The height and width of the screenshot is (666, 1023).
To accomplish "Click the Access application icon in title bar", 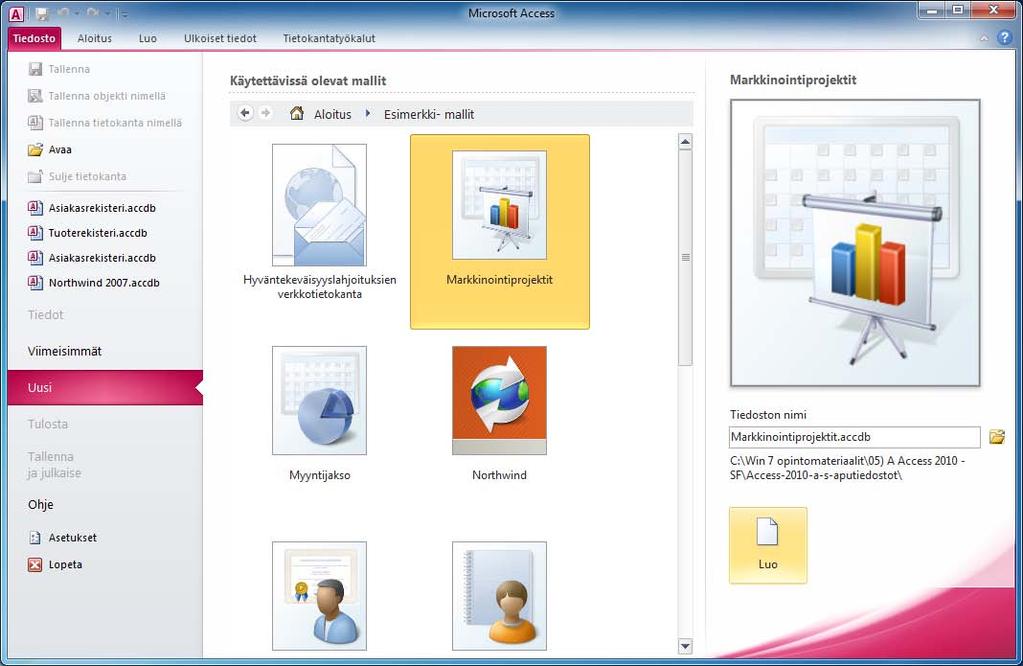I will (x=16, y=14).
